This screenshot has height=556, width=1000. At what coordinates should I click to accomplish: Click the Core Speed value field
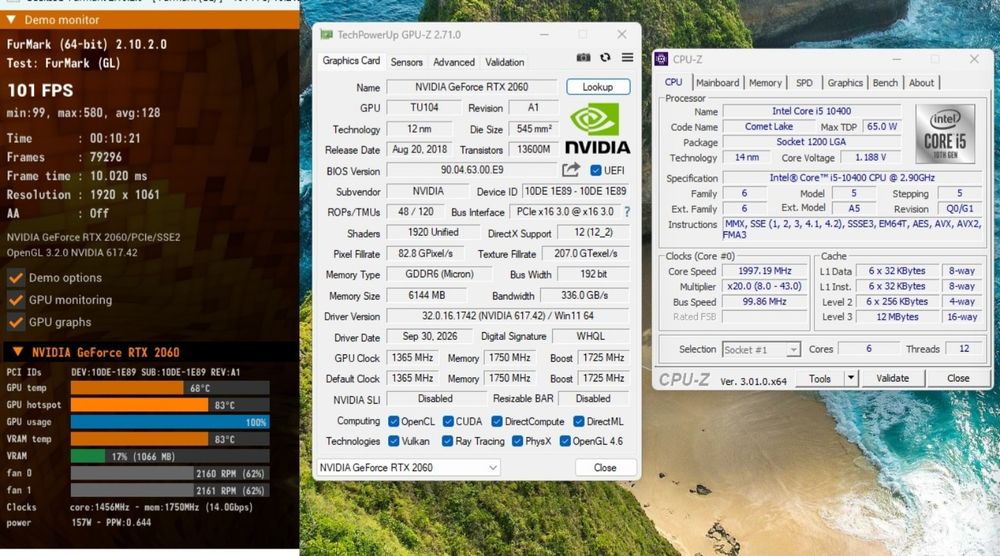pos(764,271)
